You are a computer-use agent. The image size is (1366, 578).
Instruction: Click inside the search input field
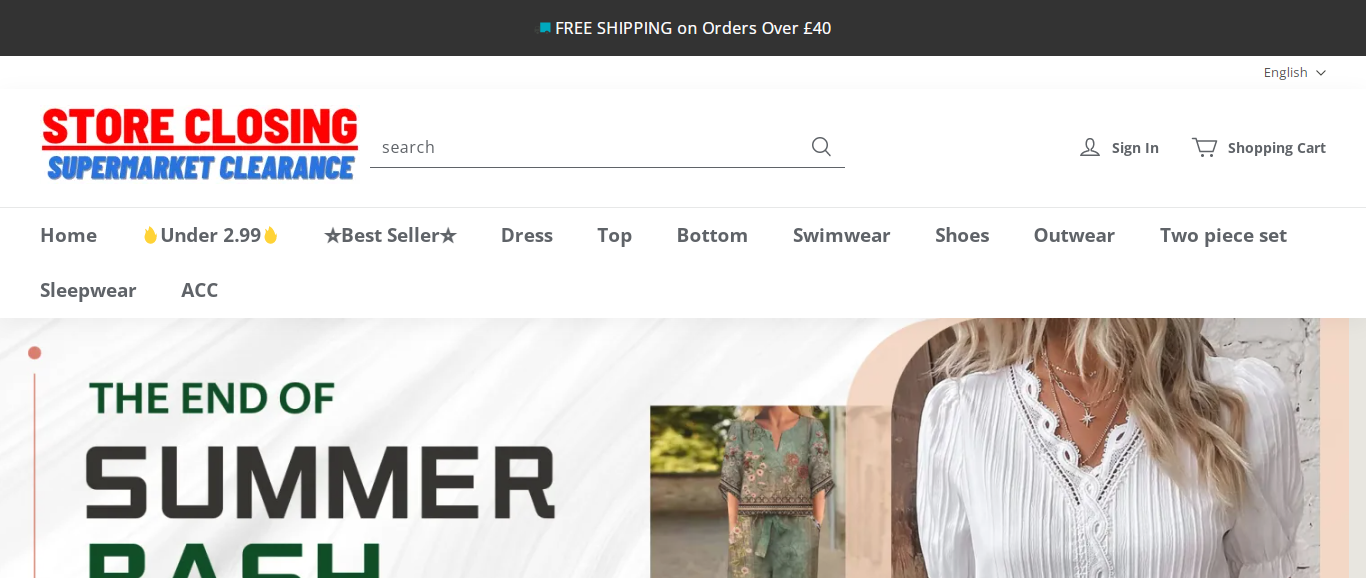click(x=590, y=147)
